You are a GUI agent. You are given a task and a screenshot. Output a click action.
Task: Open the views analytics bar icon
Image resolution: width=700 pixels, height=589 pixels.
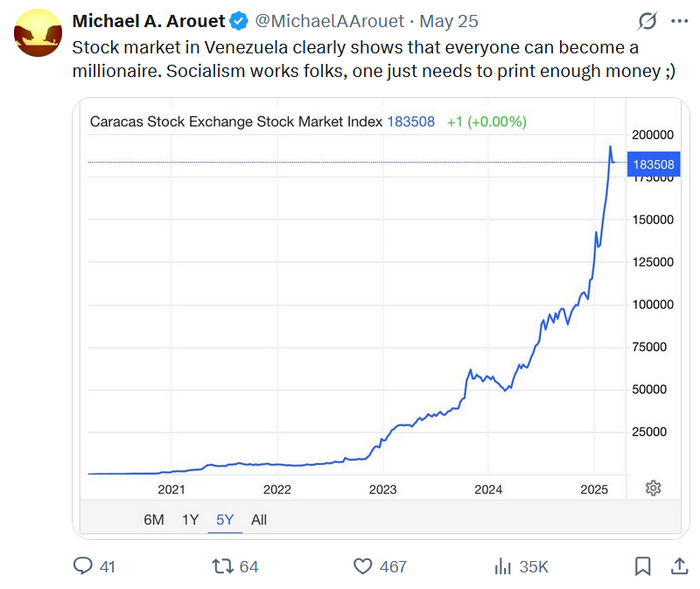(x=503, y=566)
